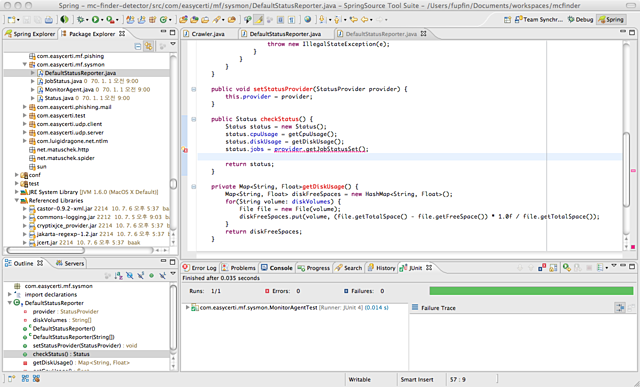Click the JUnit Scroll Lock icon
The height and width of the screenshot is (387, 640).
pos(553,268)
